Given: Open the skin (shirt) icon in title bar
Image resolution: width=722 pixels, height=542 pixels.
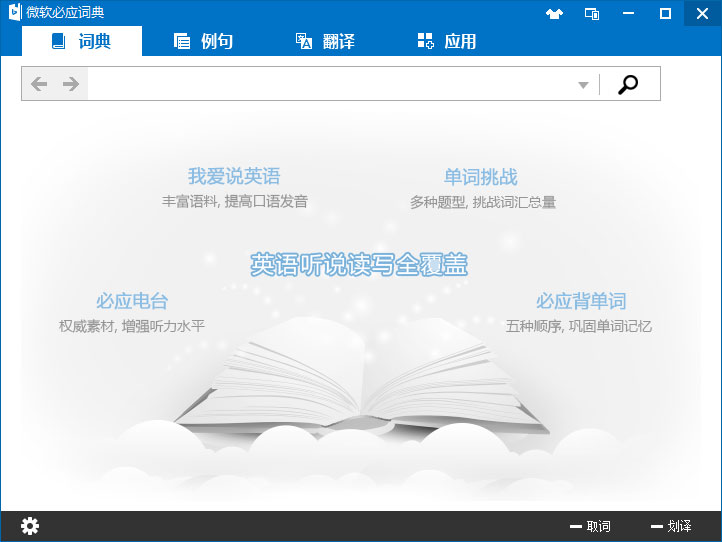Looking at the screenshot, I should [554, 13].
